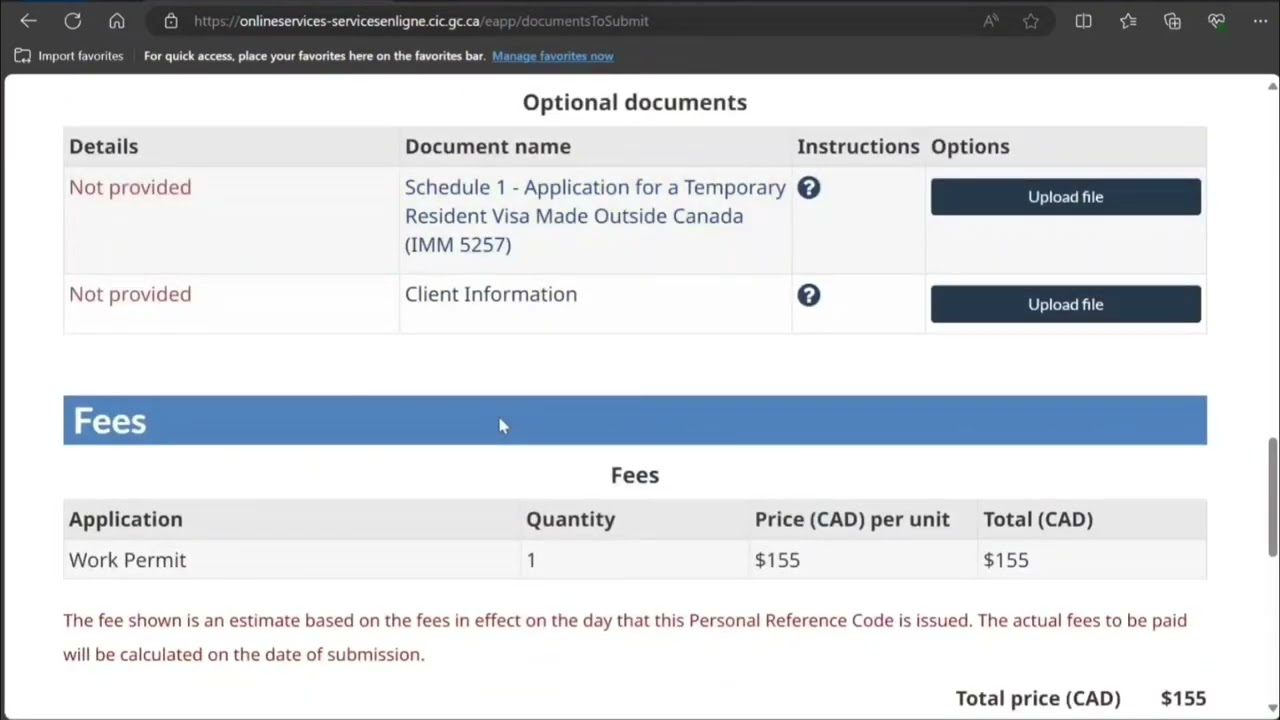Click the Work Permit Total (CAD) cell '$155'
Viewport: 1280px width, 720px height.
pos(1006,560)
